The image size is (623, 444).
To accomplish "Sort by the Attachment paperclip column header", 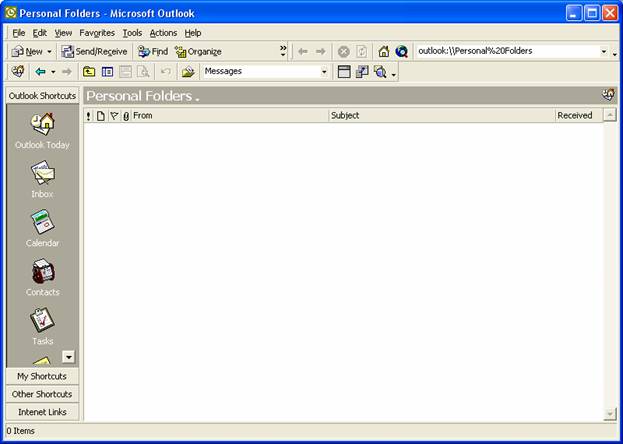I will [126, 116].
